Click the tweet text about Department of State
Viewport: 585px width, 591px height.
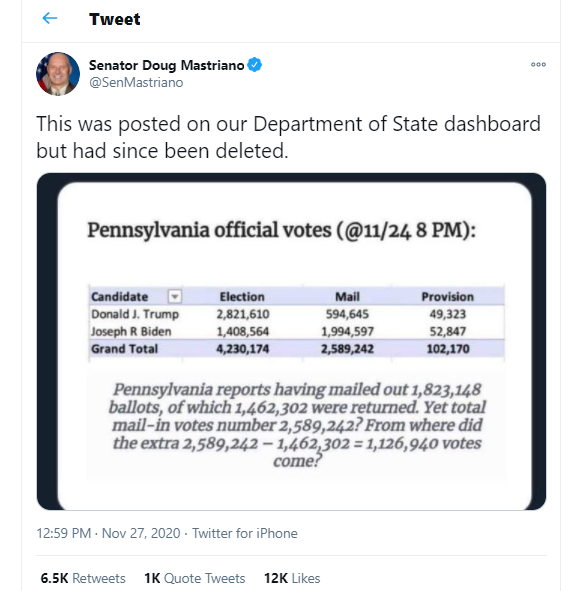click(x=288, y=137)
